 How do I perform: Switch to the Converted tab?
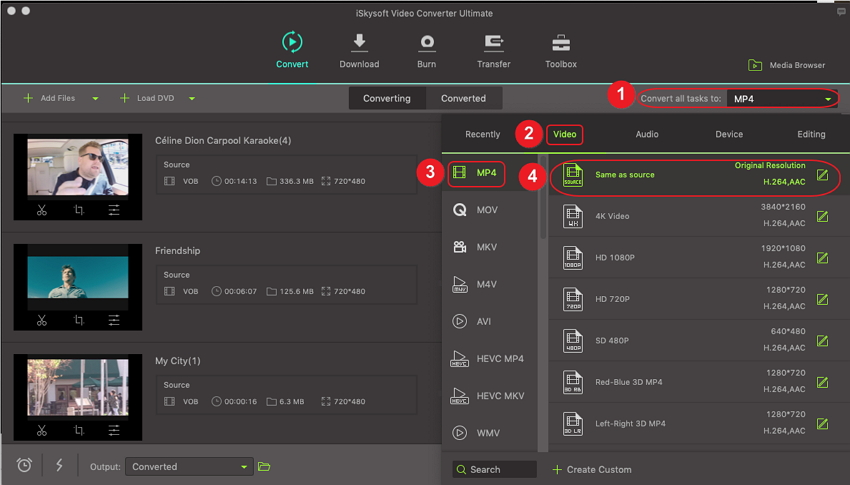[463, 98]
